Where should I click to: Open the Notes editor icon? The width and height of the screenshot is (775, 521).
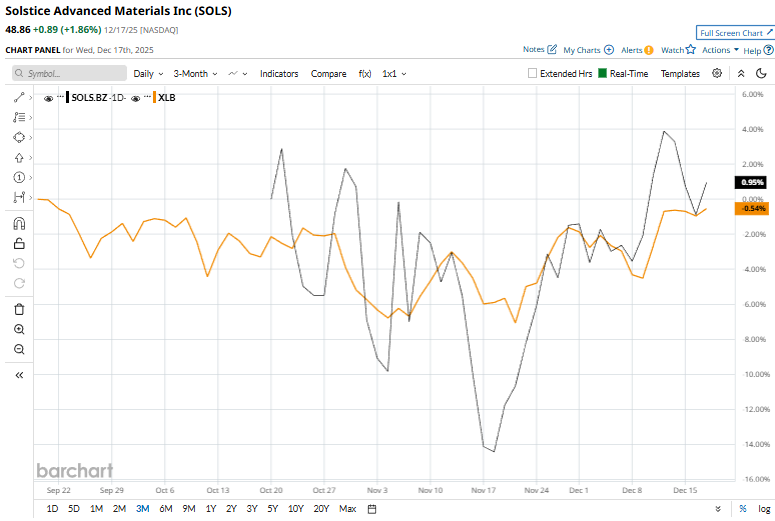[x=552, y=49]
